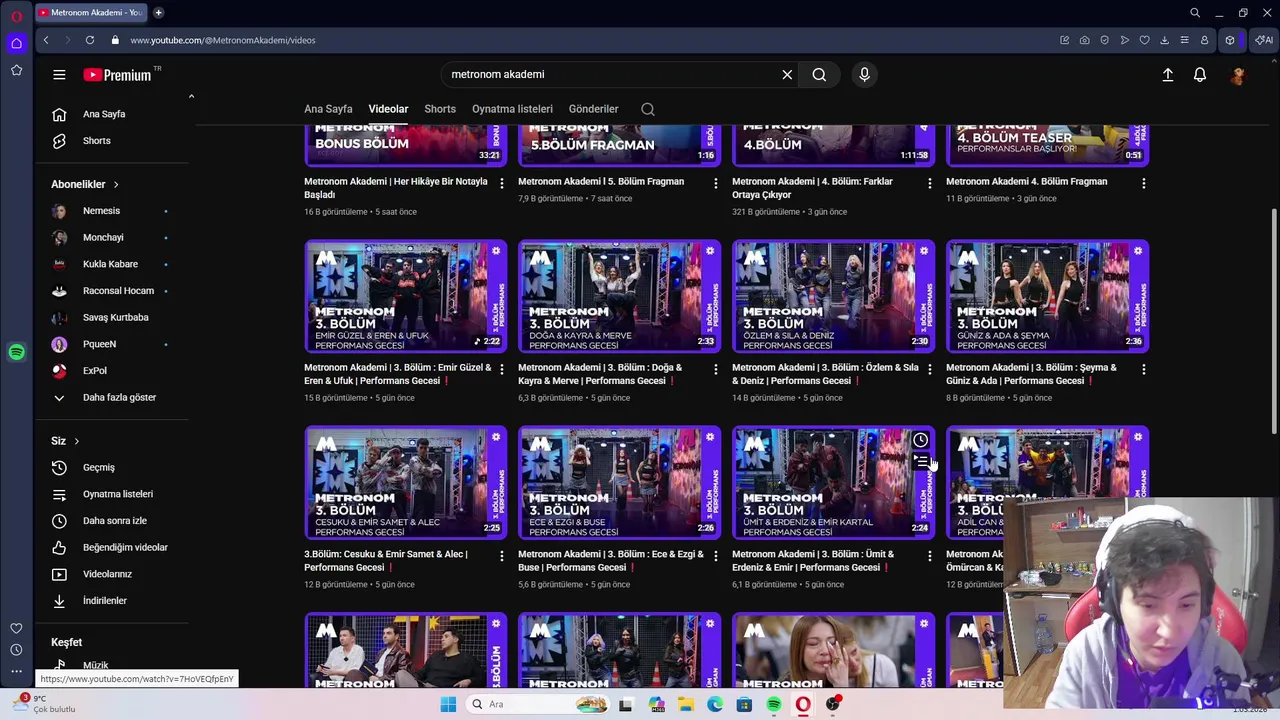Open the YouTube guide hamburger menu

point(59,74)
